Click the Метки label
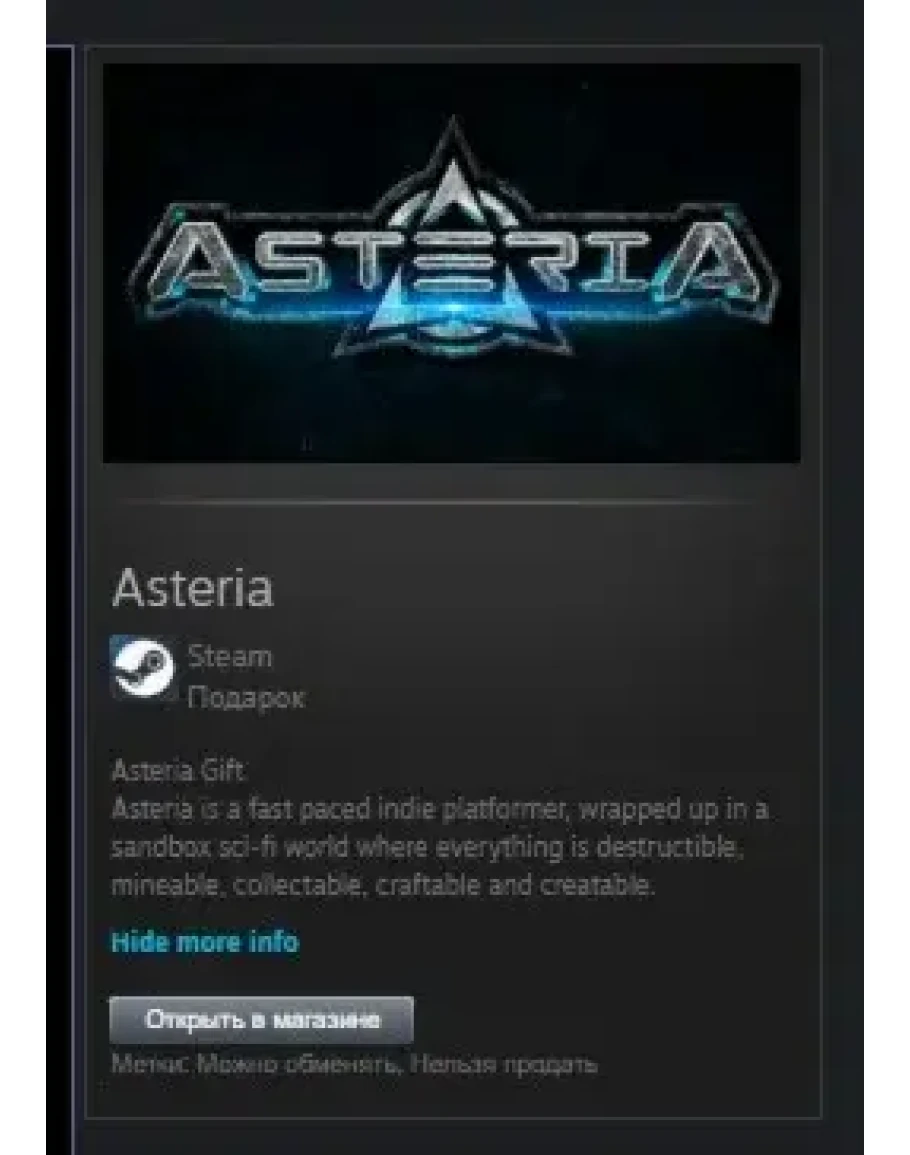 click(150, 1064)
